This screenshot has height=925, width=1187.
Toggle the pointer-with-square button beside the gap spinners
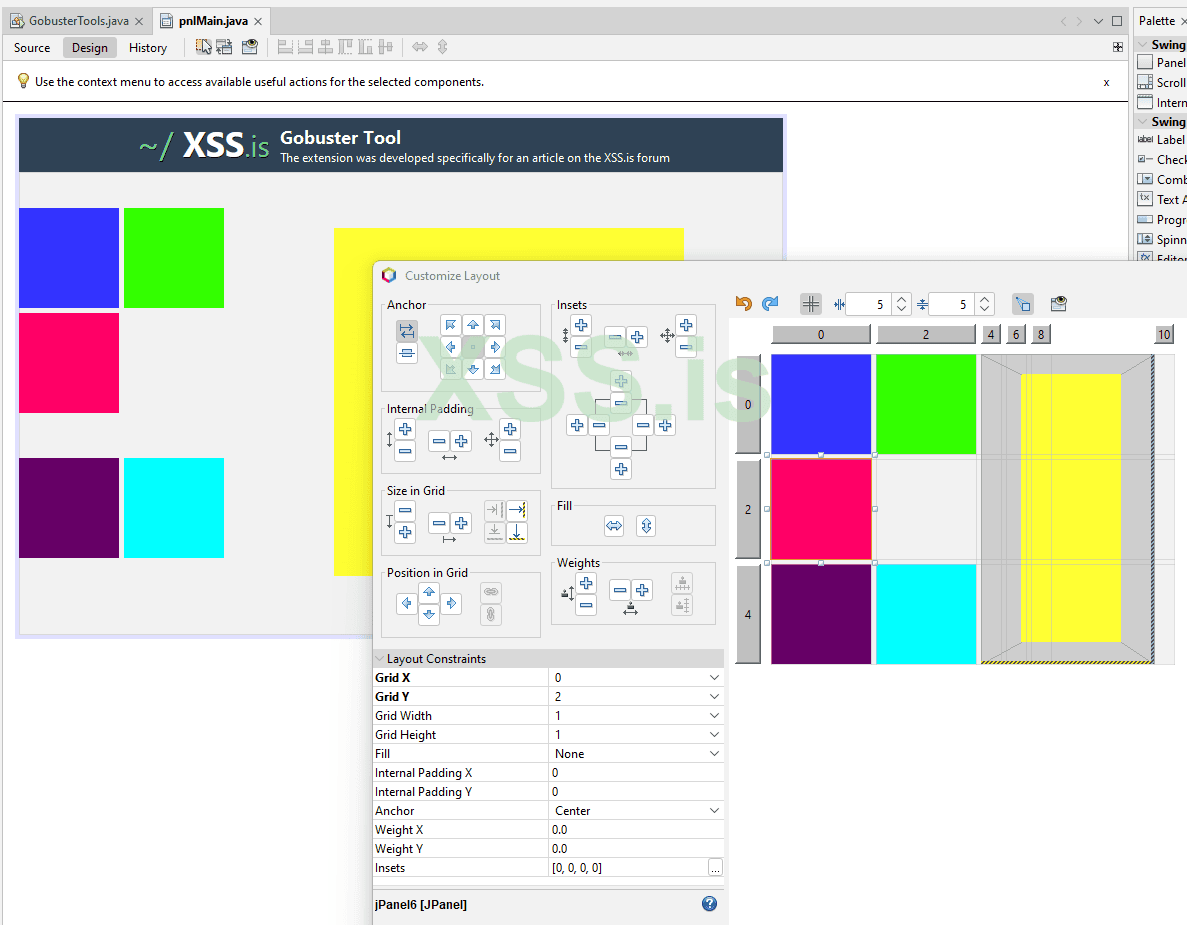[1023, 304]
